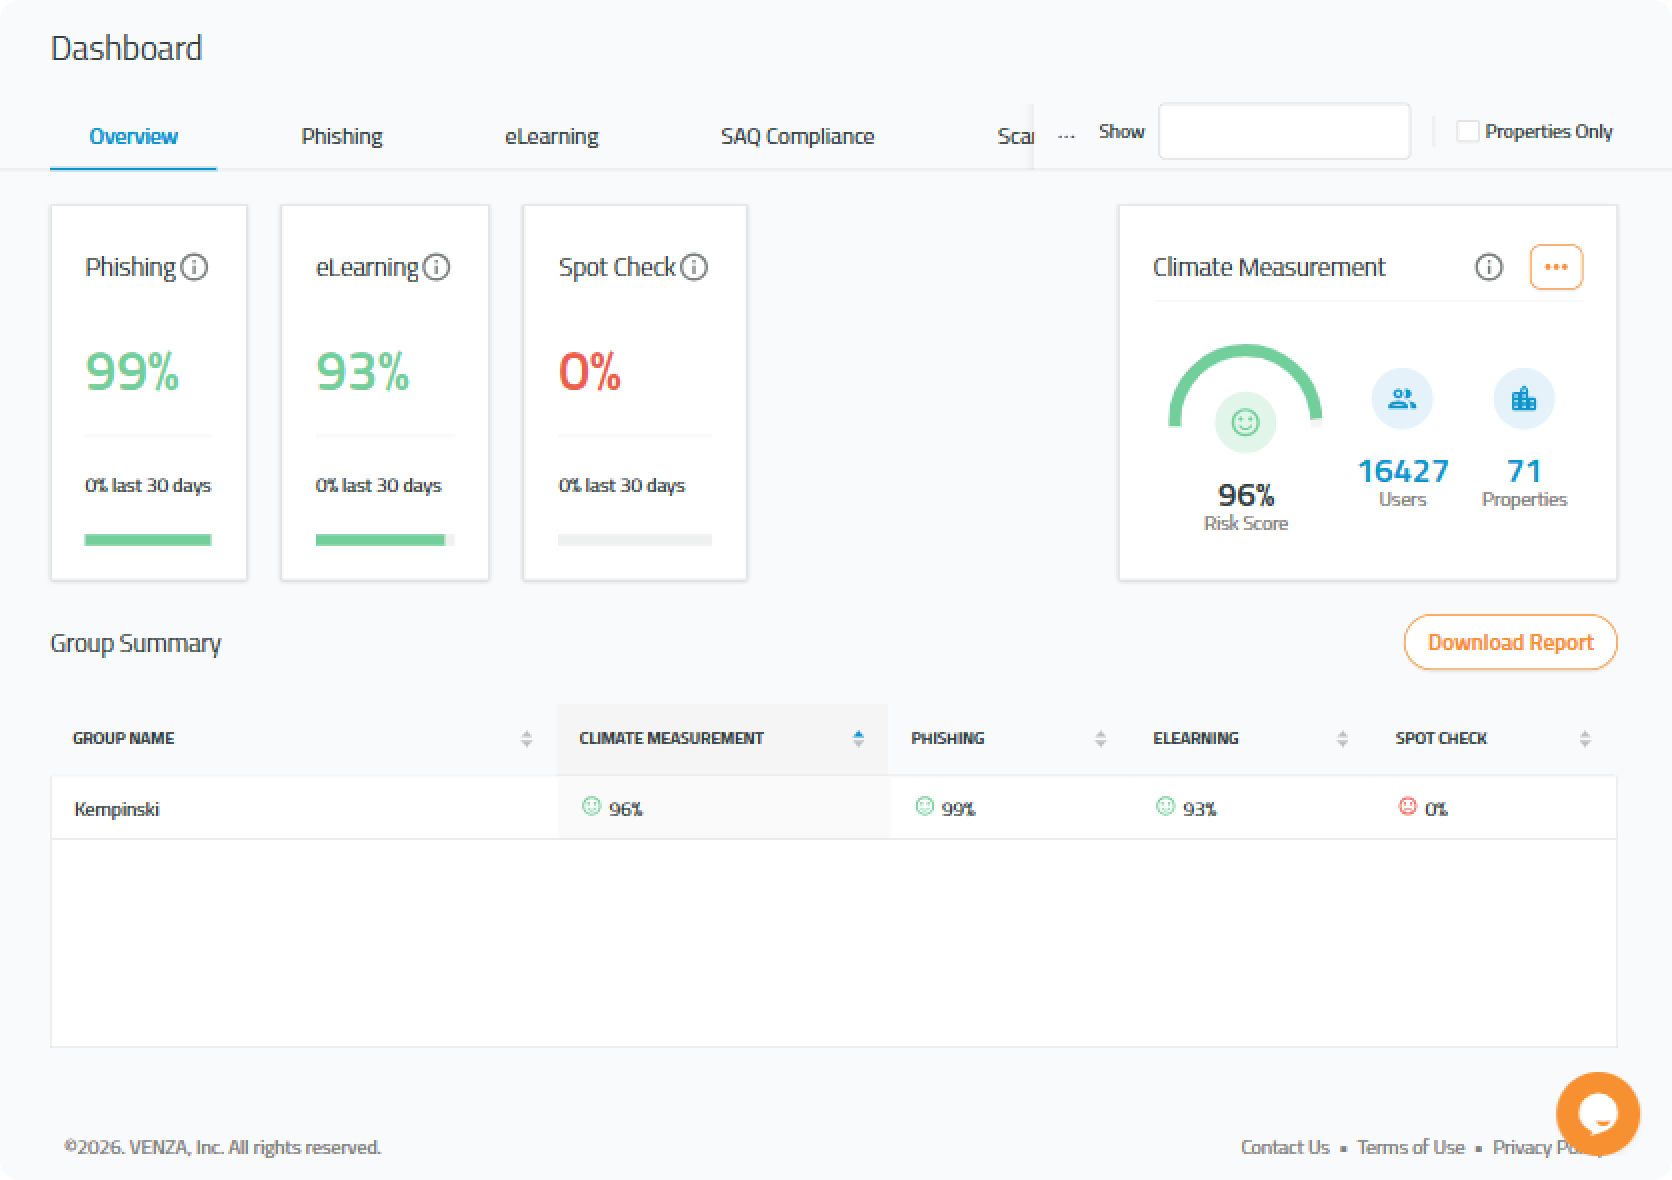Click the eLearning progress bar
The width and height of the screenshot is (1672, 1180).
[x=384, y=540]
